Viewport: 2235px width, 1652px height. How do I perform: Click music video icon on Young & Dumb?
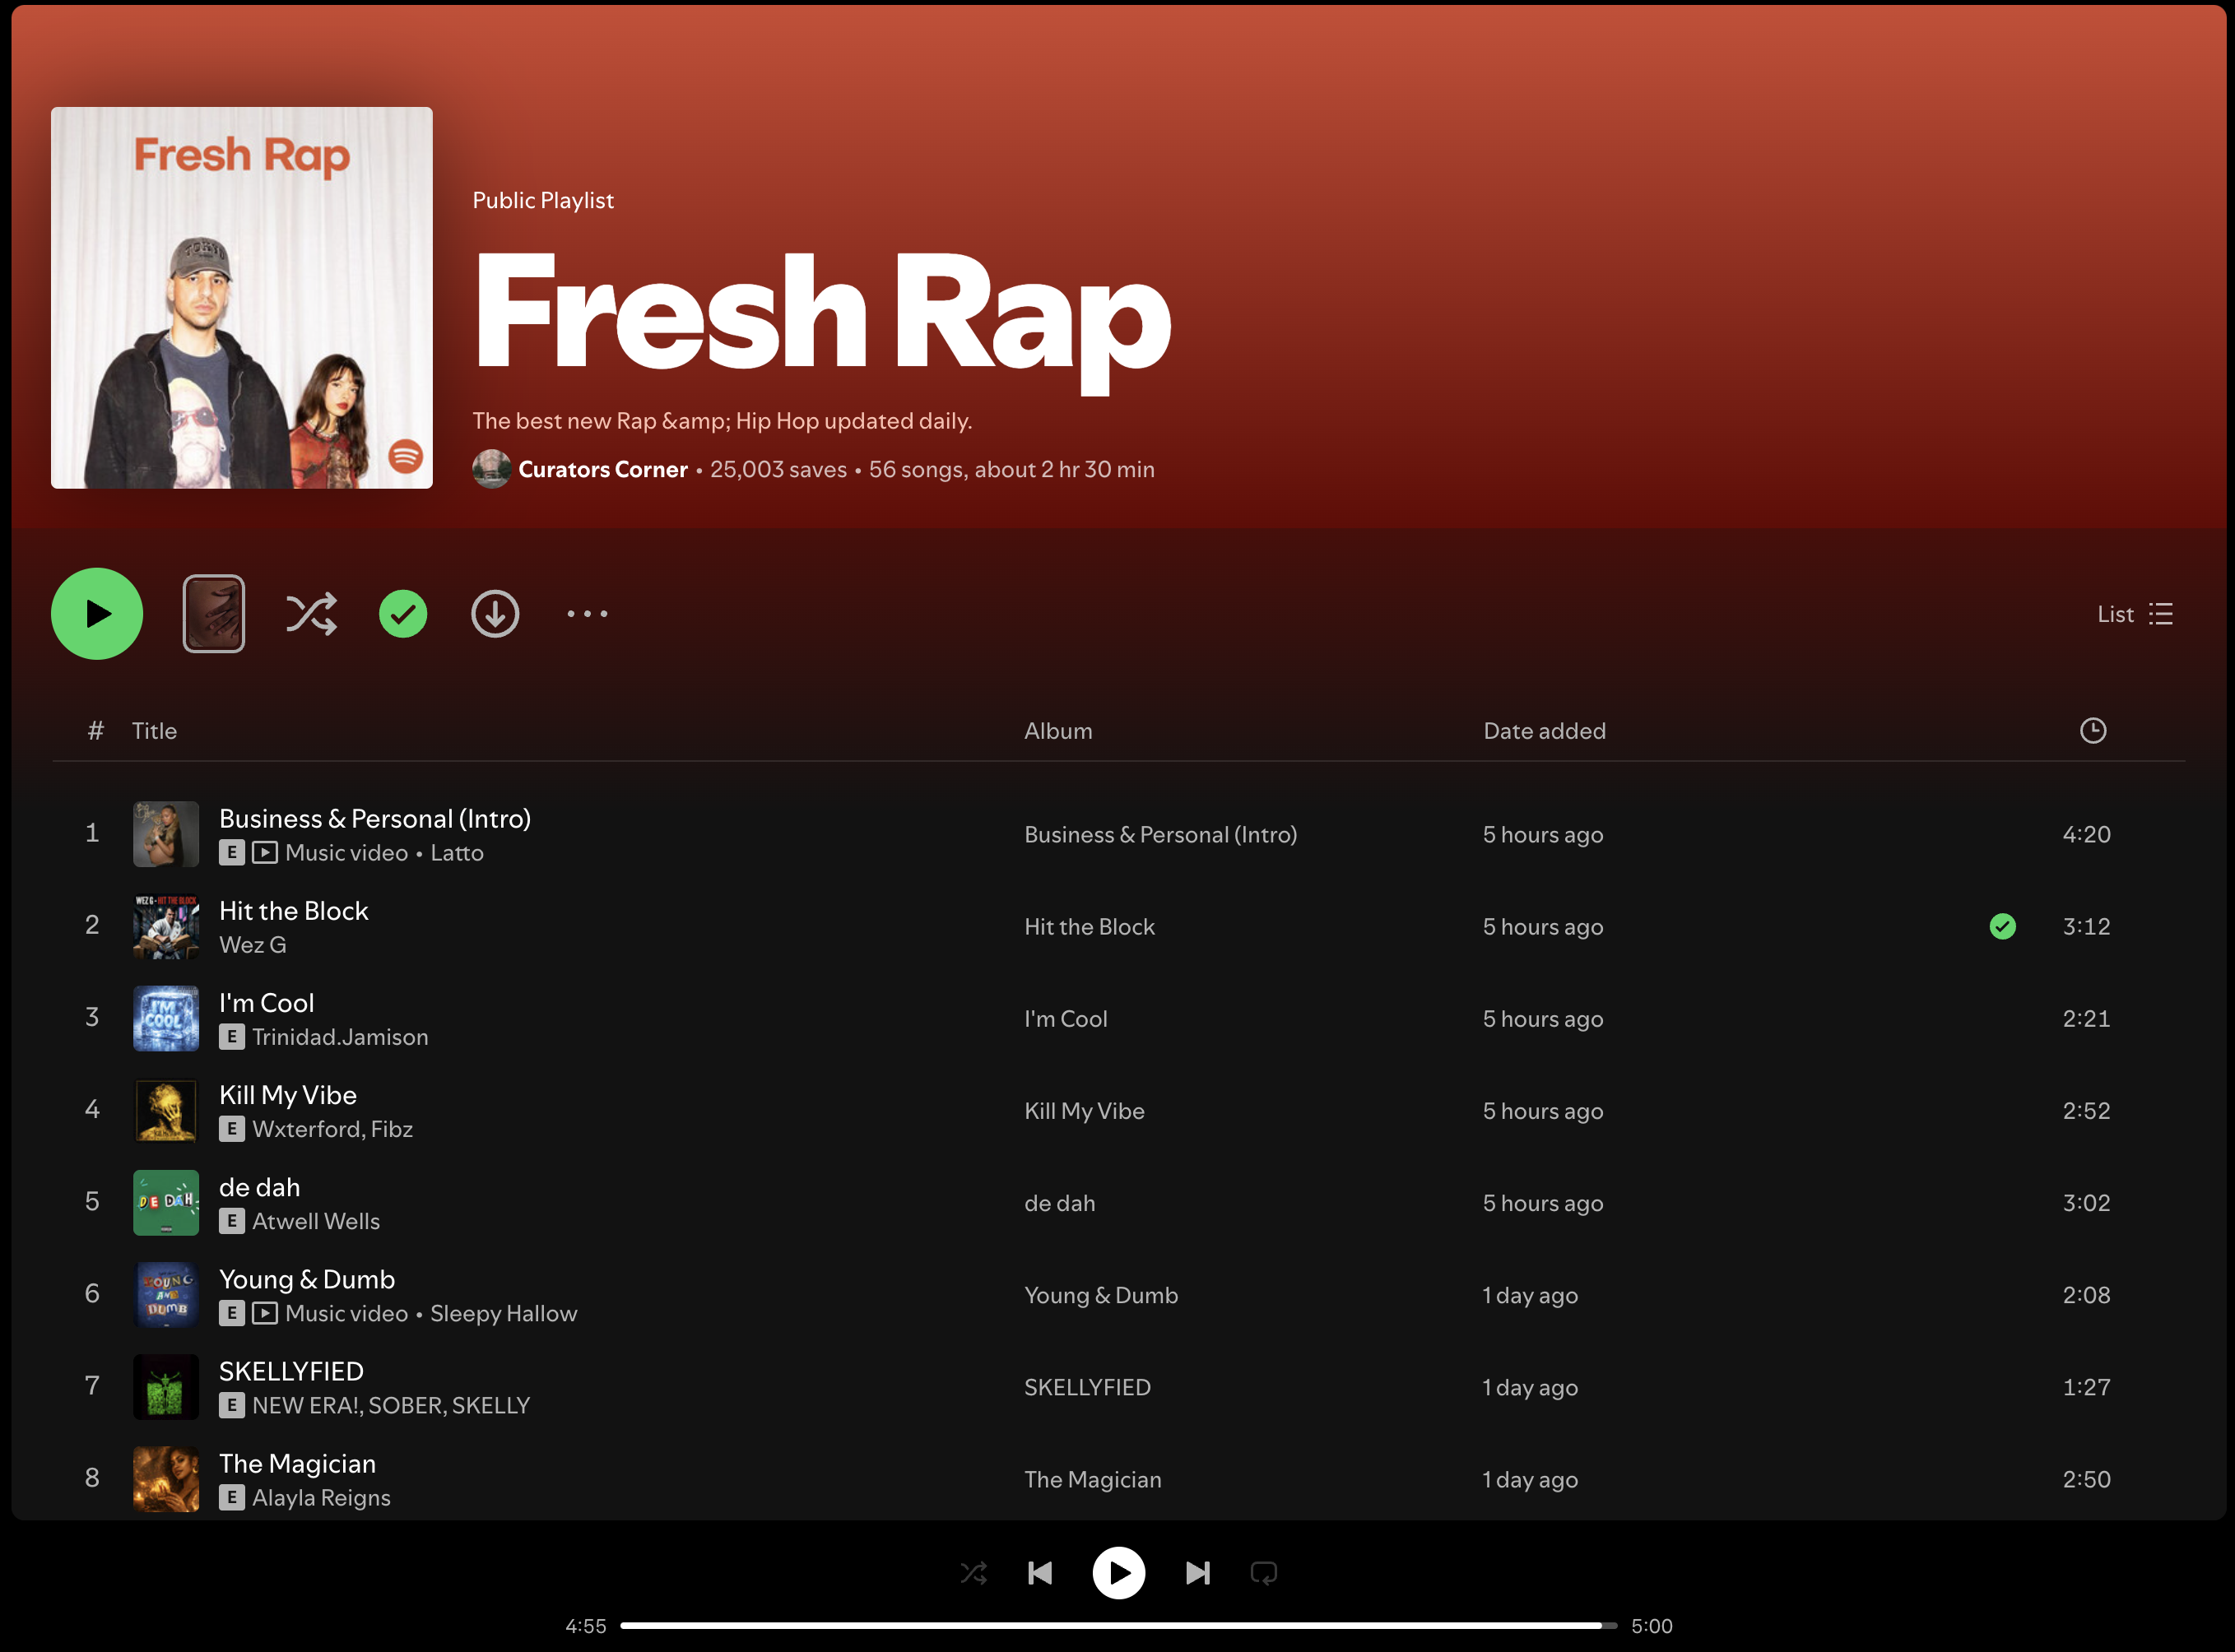265,1313
